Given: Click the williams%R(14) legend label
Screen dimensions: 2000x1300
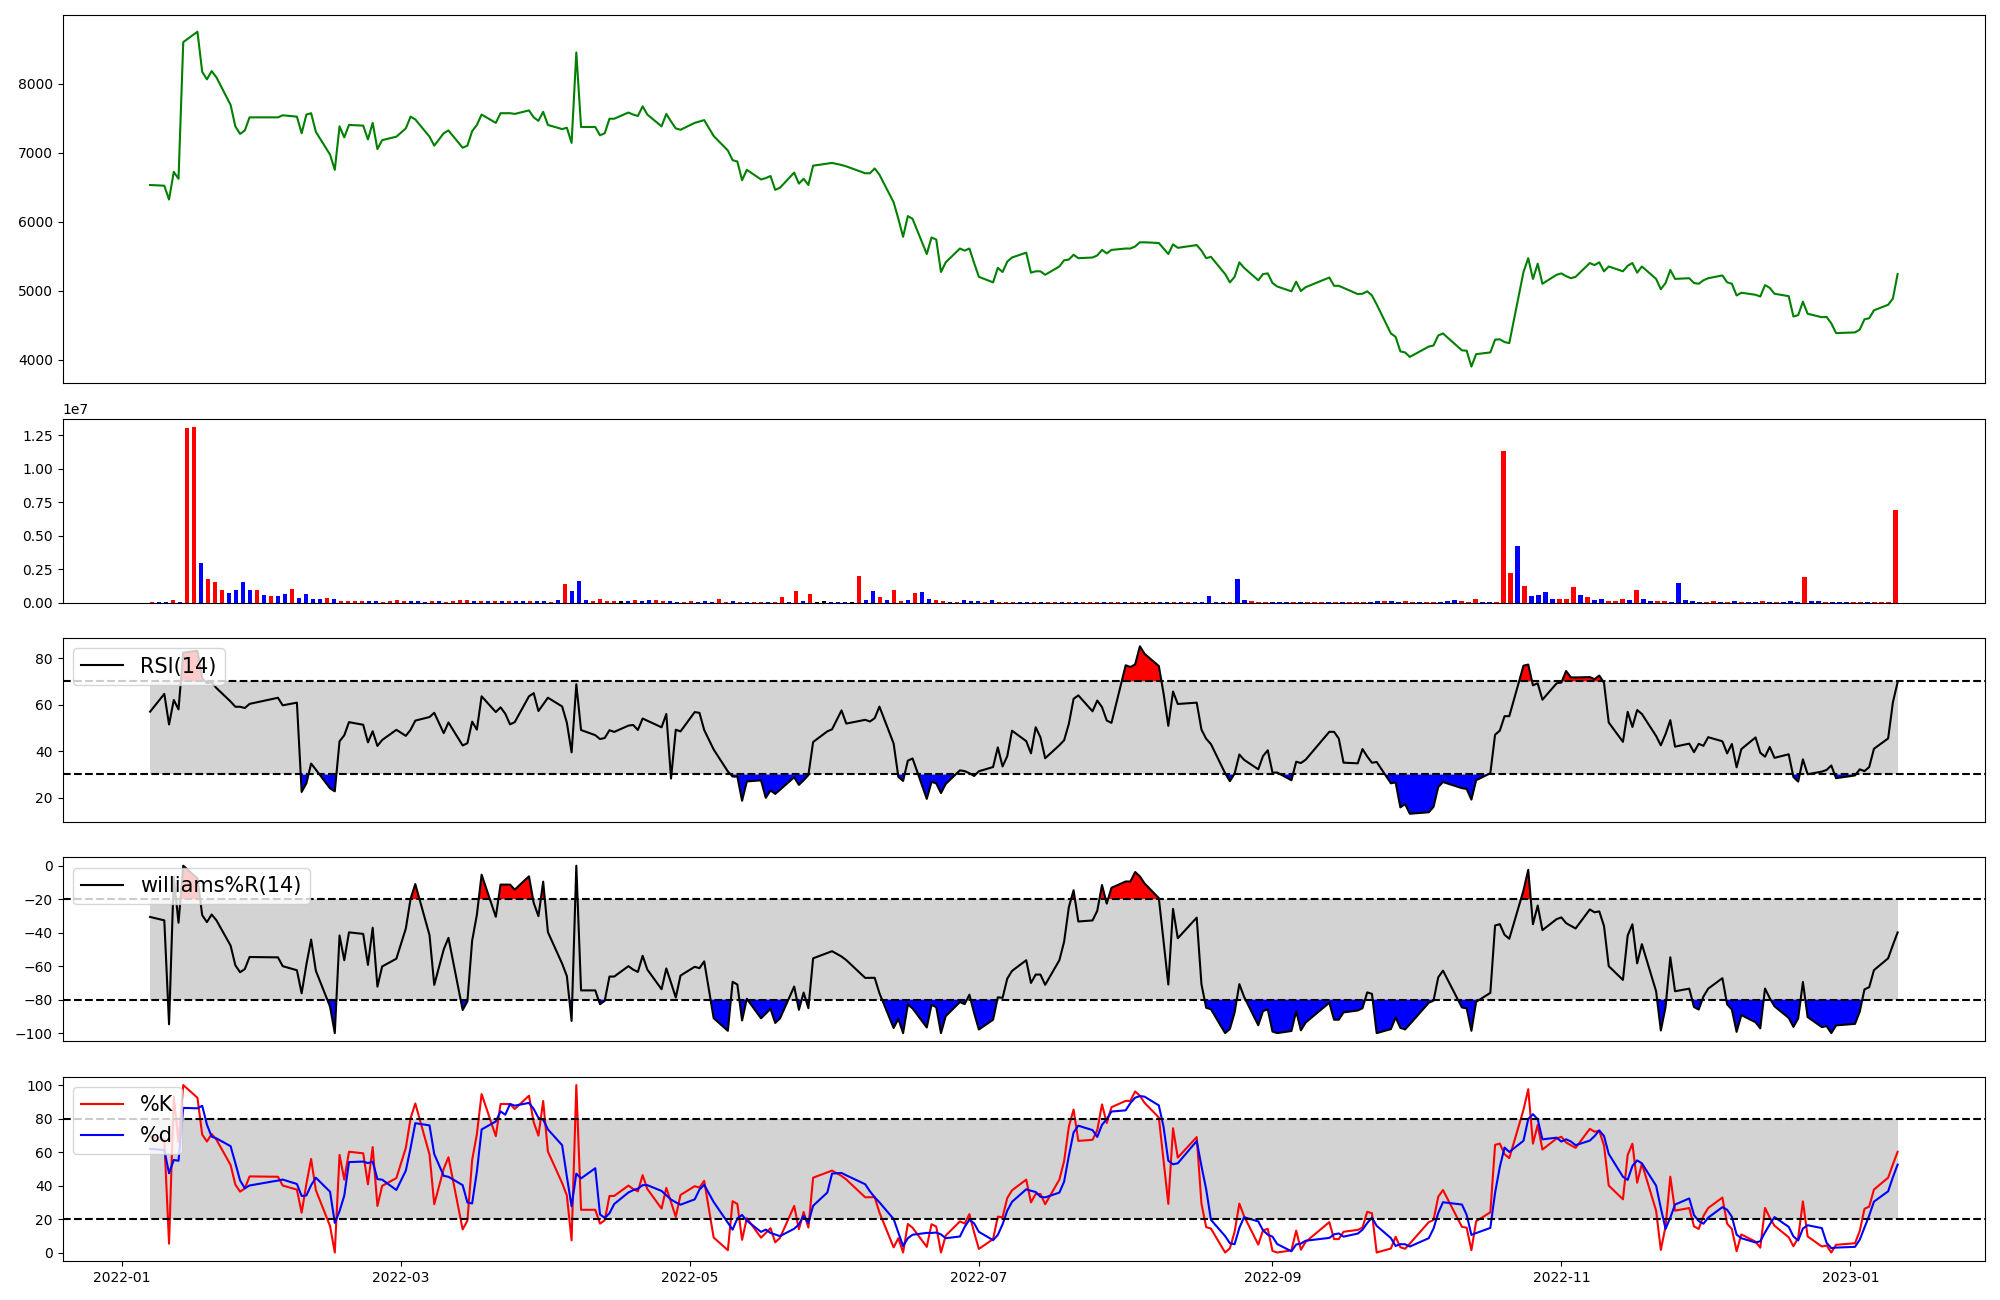Looking at the screenshot, I should point(220,885).
